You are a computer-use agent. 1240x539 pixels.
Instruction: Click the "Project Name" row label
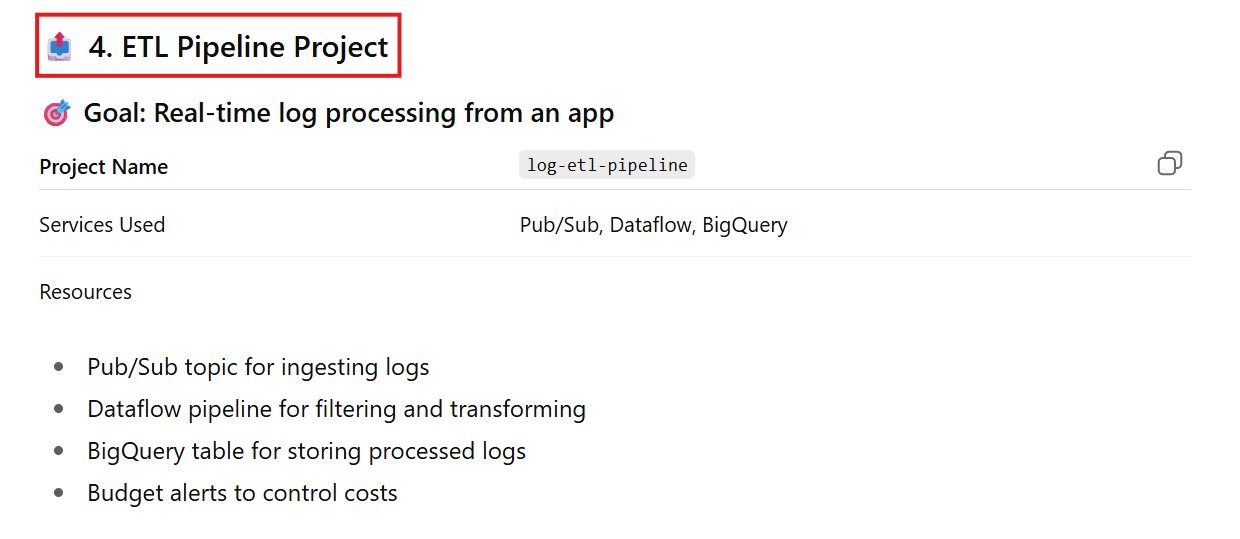point(103,167)
